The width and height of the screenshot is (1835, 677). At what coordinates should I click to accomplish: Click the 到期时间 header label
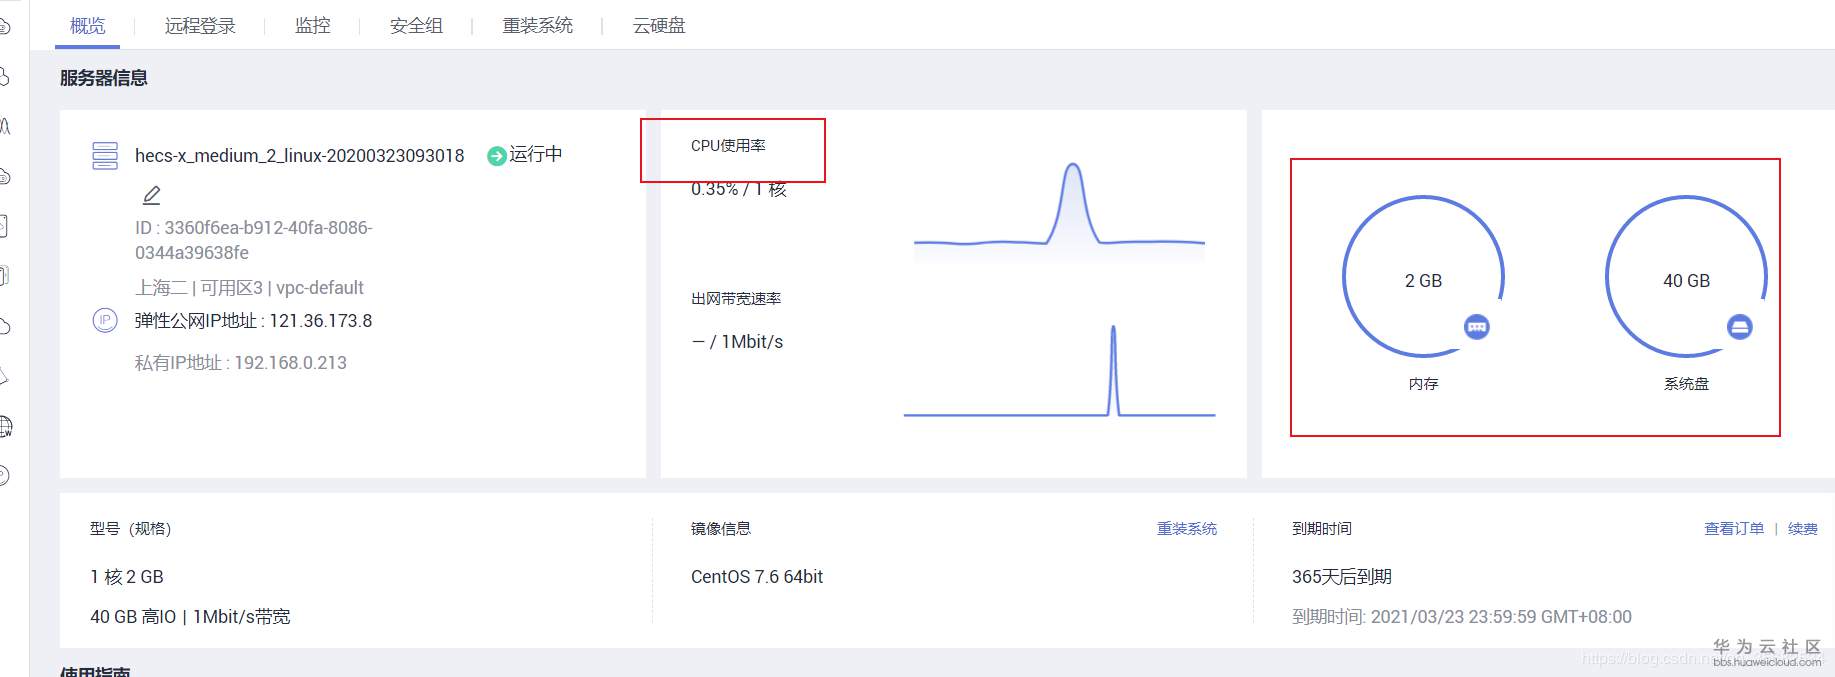[x=1322, y=528]
